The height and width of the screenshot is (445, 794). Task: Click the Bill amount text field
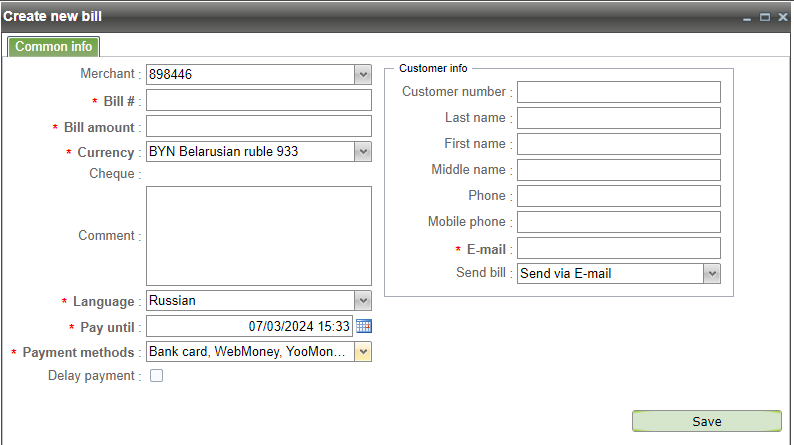[x=259, y=126]
